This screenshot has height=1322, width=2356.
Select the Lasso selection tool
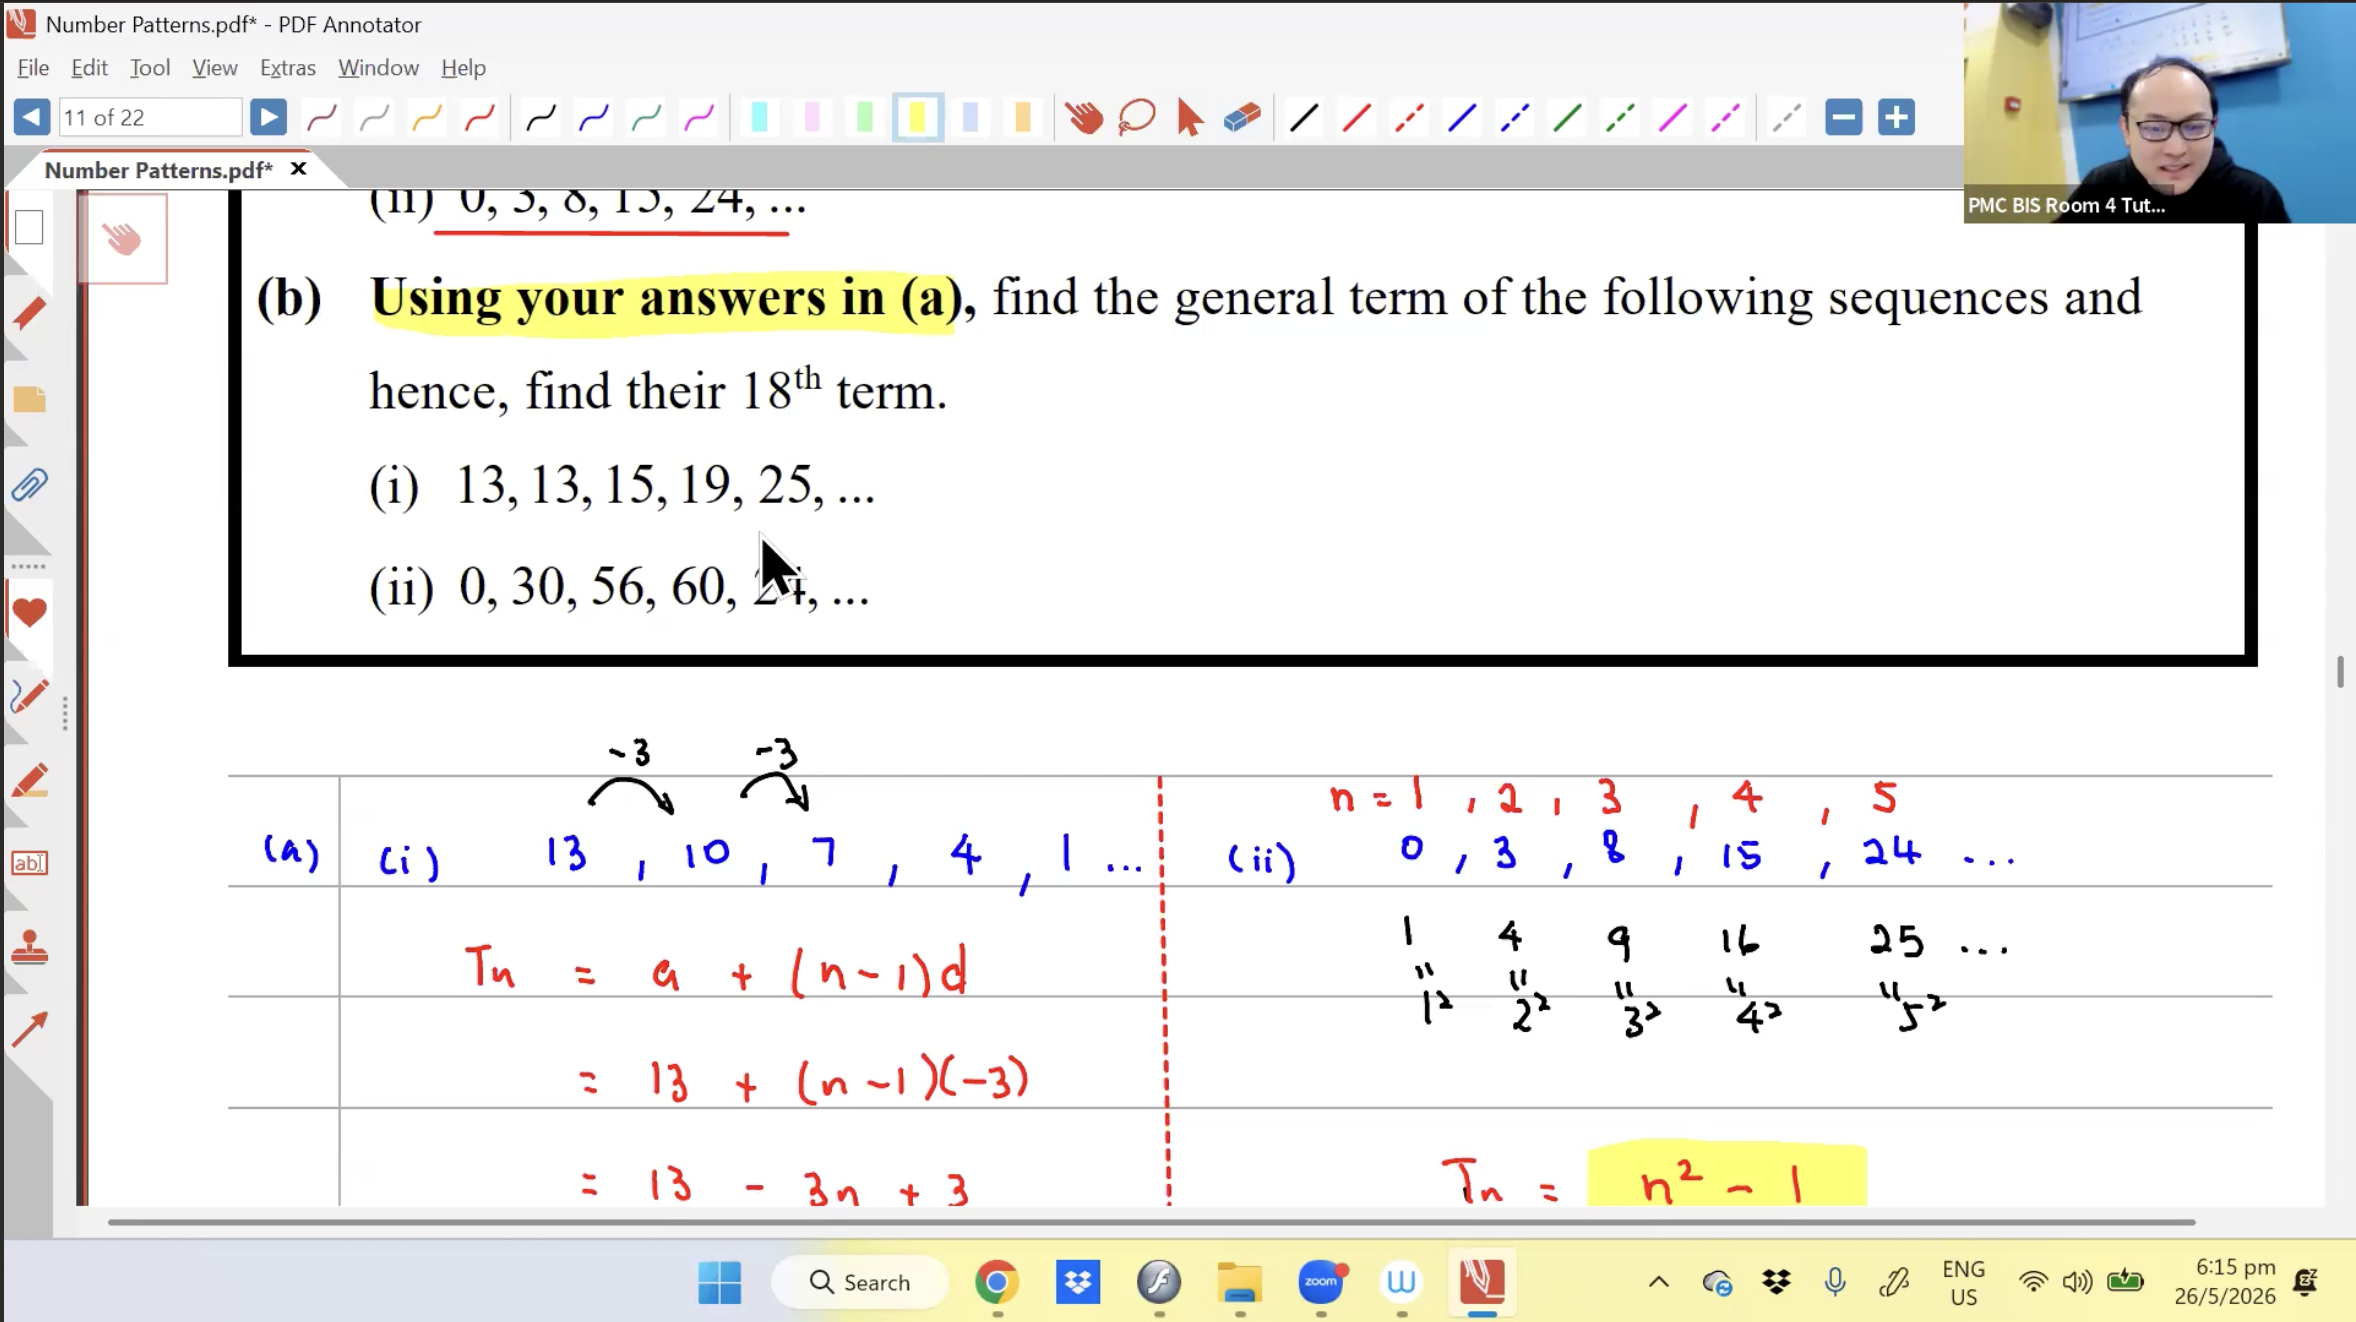point(1137,118)
